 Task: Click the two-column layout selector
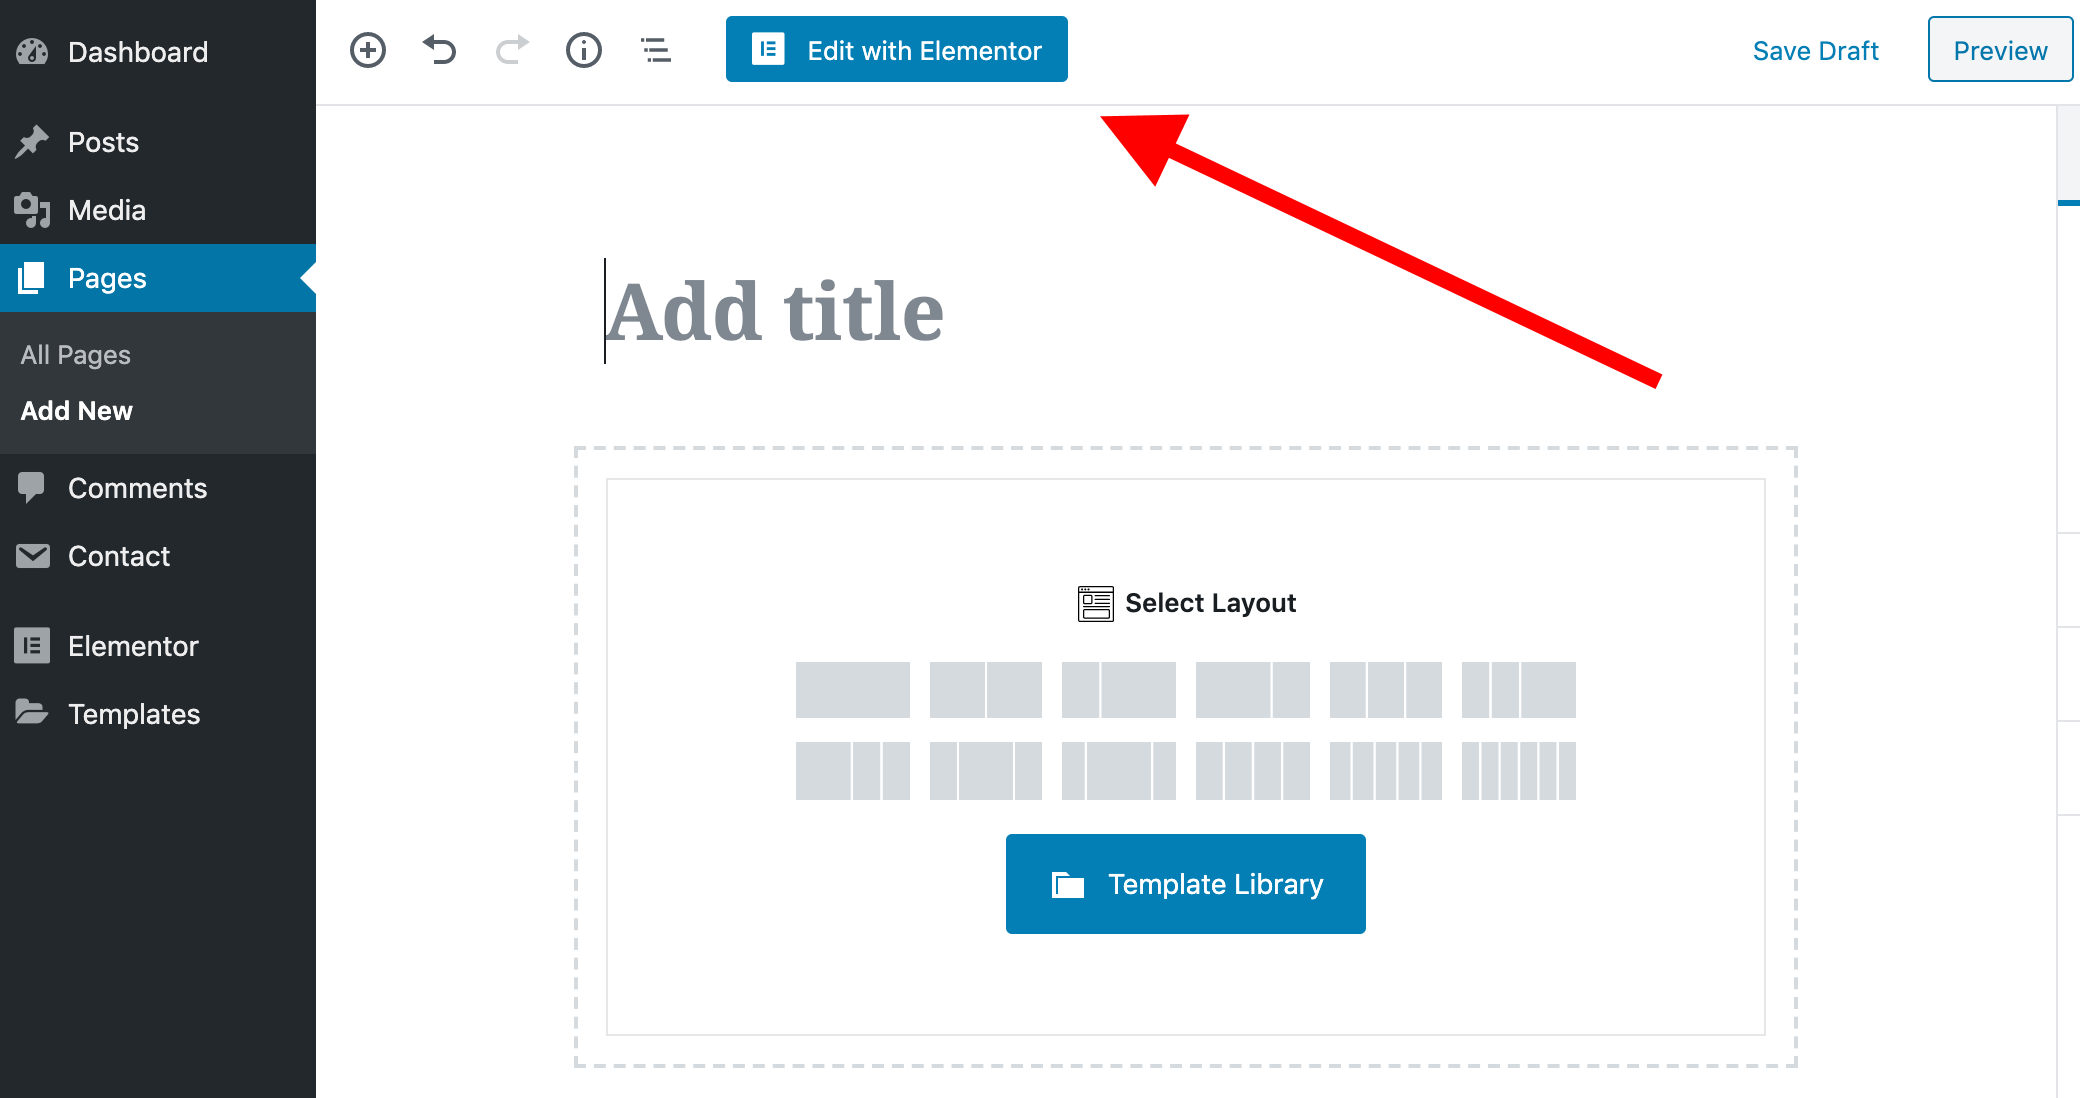(x=986, y=689)
